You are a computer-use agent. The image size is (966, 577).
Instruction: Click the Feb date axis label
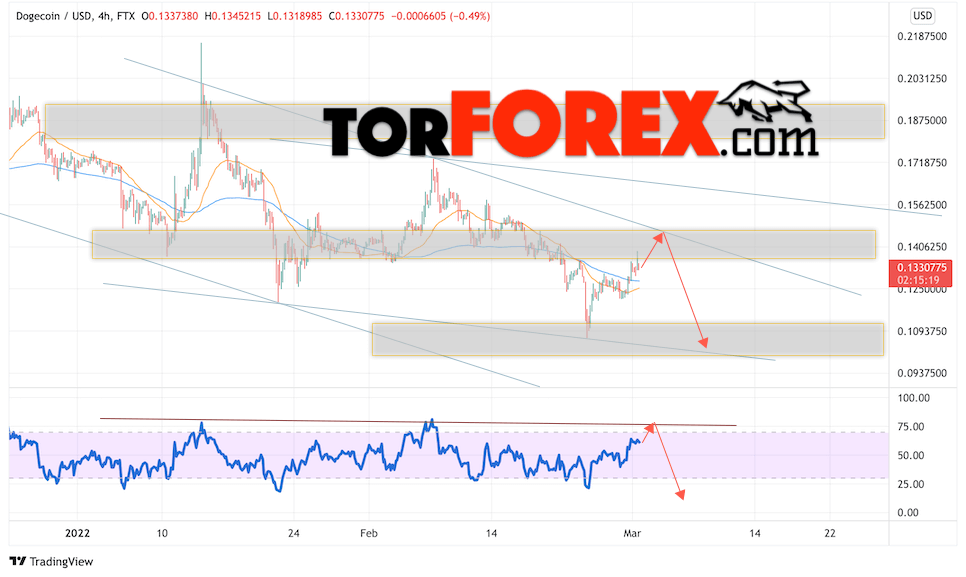(369, 533)
